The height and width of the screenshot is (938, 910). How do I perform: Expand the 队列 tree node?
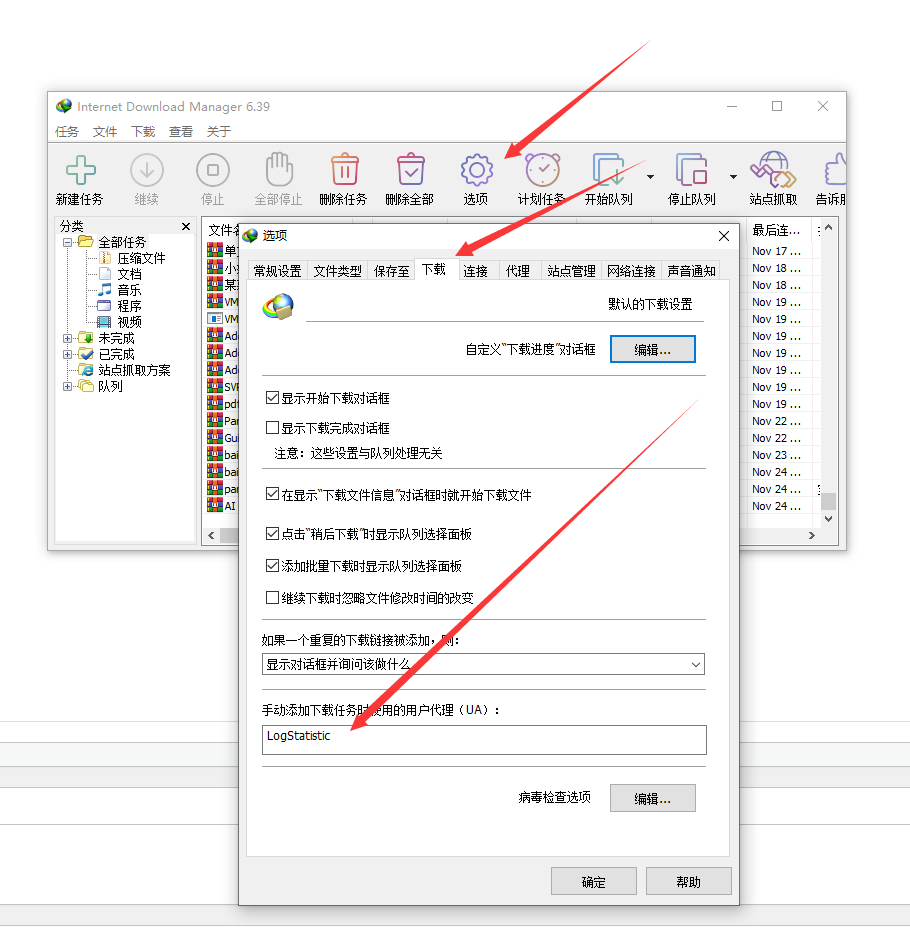[x=68, y=386]
